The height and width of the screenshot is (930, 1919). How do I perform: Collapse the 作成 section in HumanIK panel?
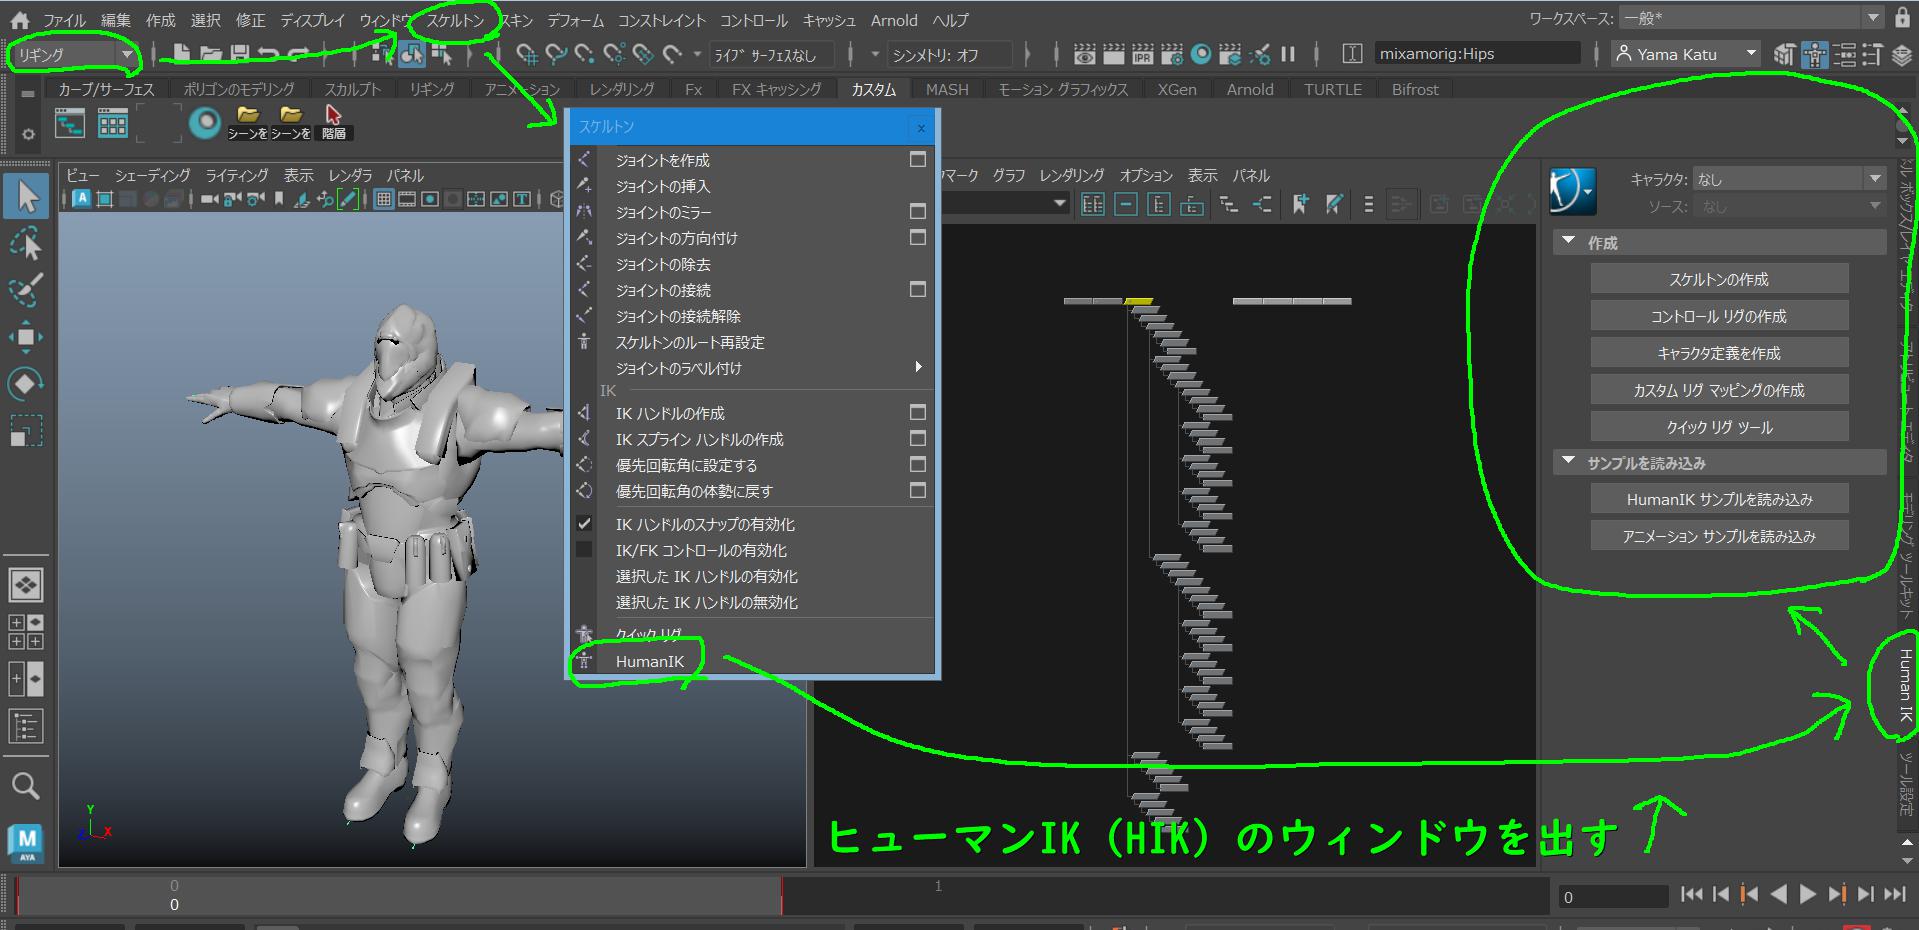1568,242
